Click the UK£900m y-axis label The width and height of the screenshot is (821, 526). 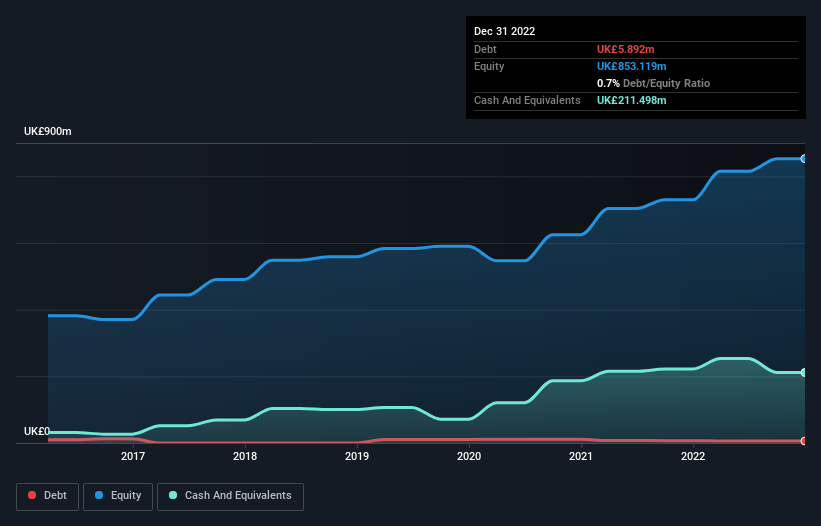click(48, 131)
